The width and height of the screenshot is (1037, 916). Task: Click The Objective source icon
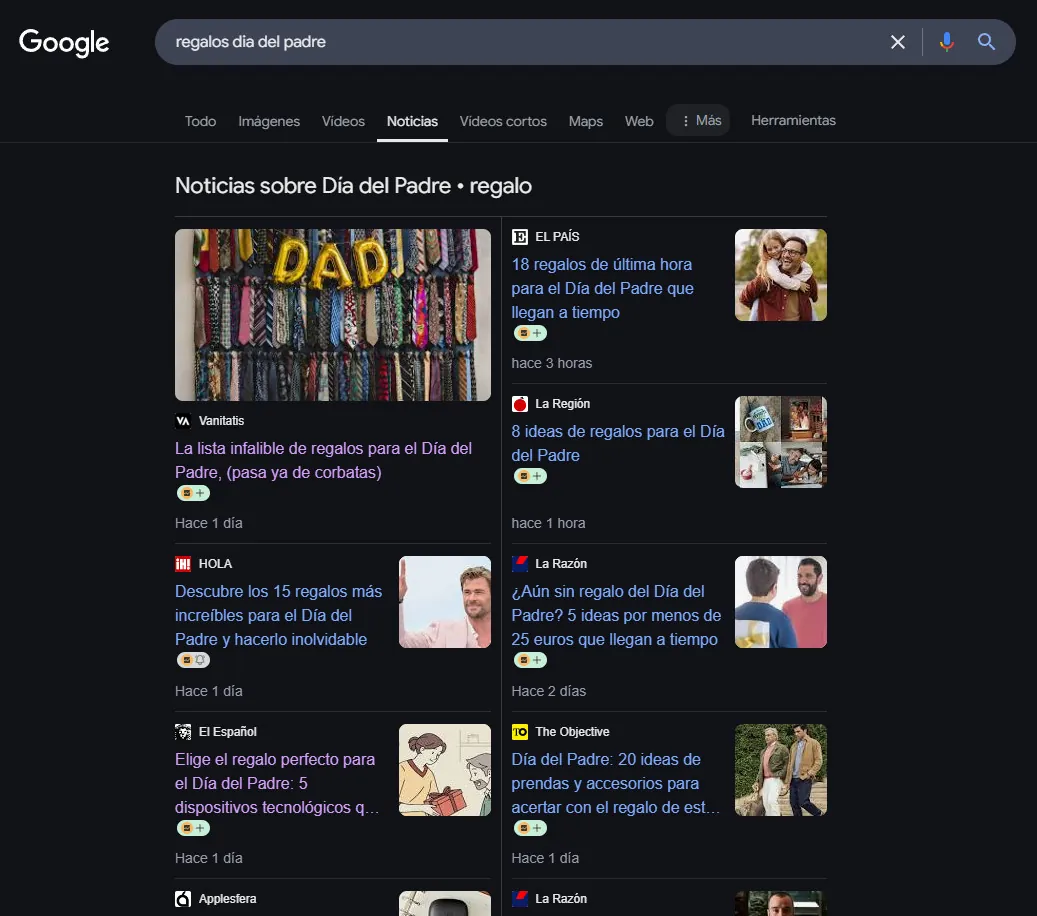[520, 731]
